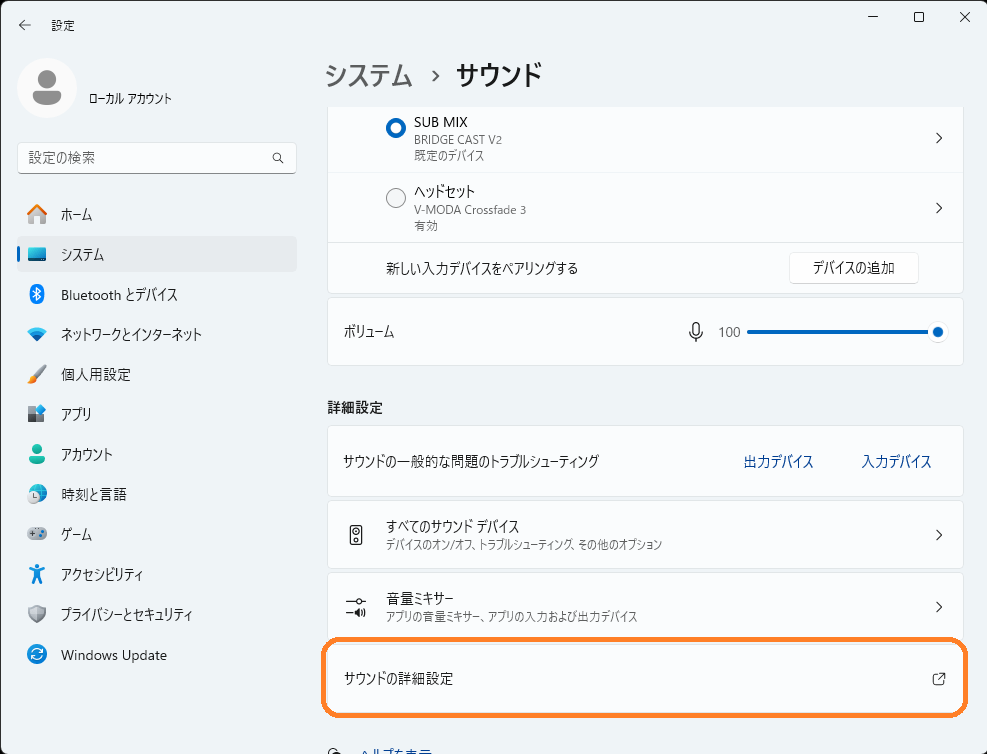Click the 音量ミキサー slider icon

pyautogui.click(x=356, y=607)
